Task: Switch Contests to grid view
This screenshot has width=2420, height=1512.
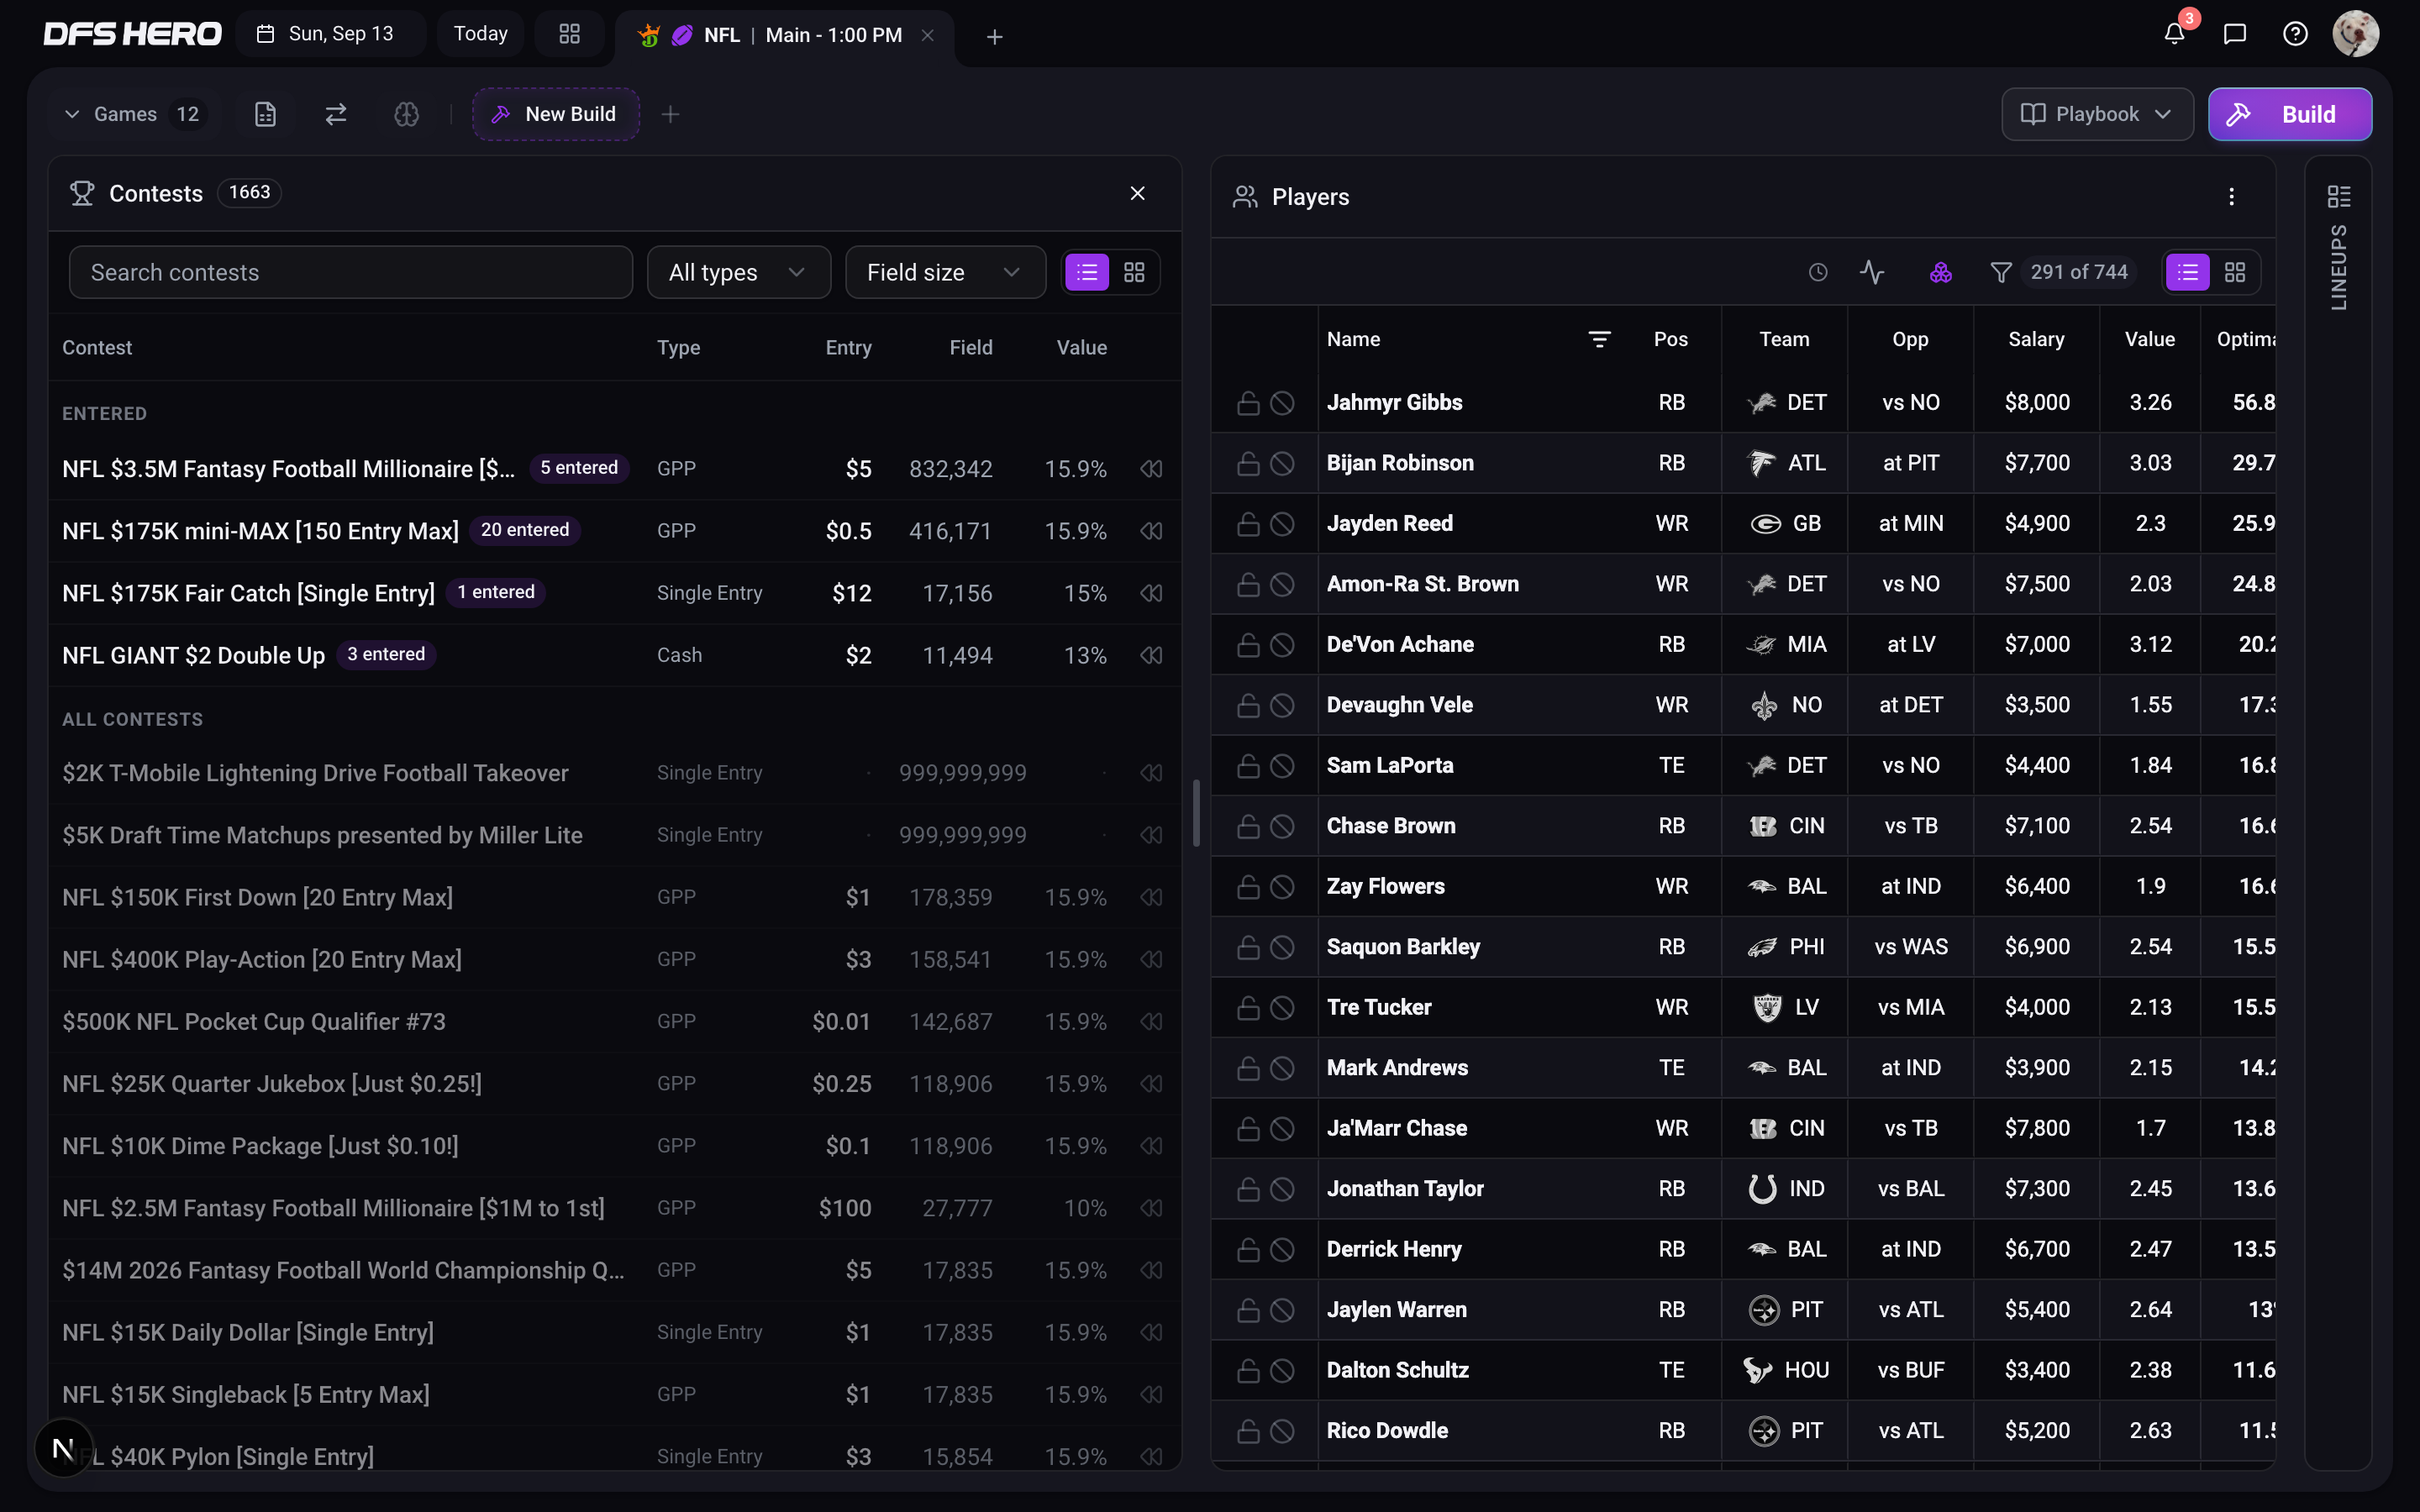Action: point(1134,272)
